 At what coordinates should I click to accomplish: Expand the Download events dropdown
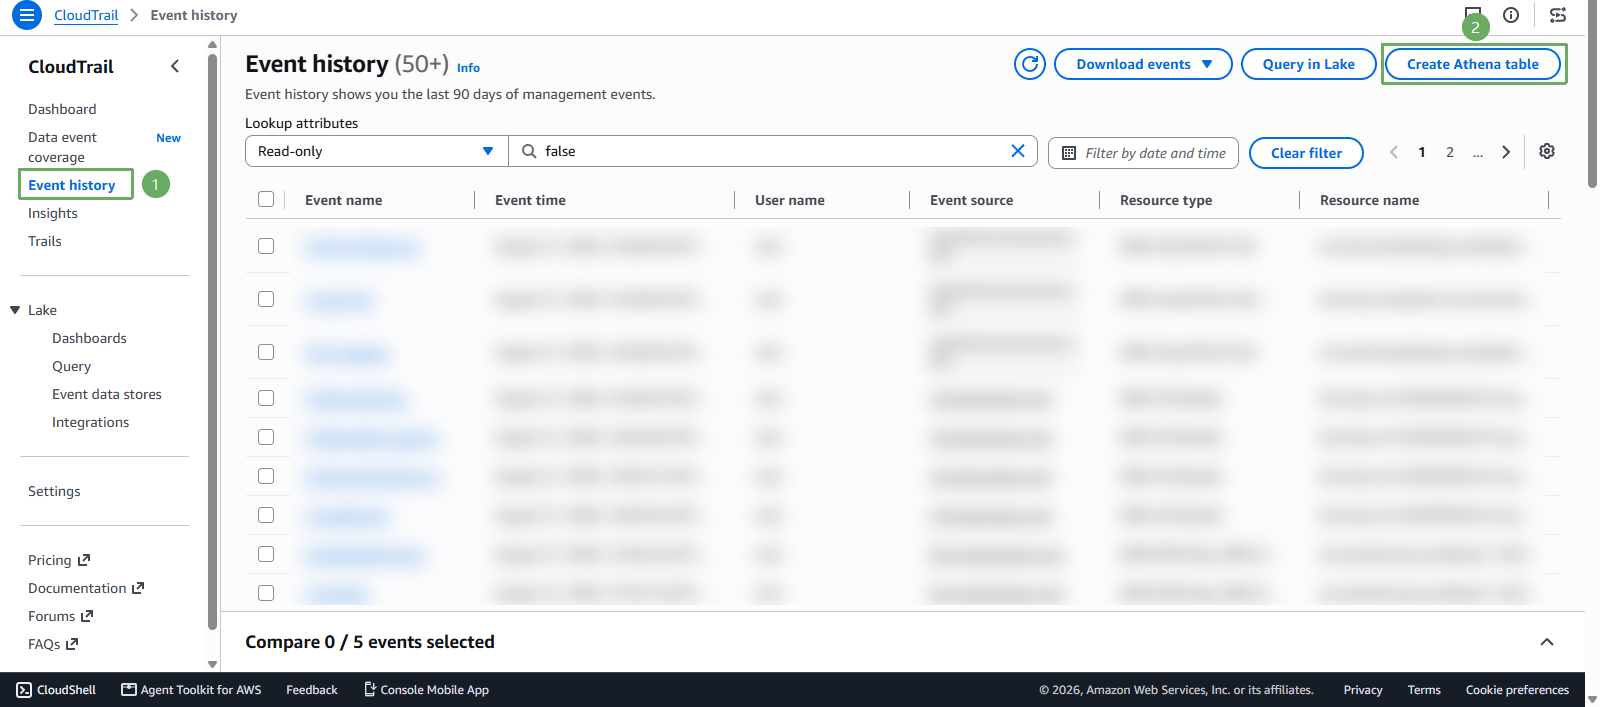point(1143,64)
